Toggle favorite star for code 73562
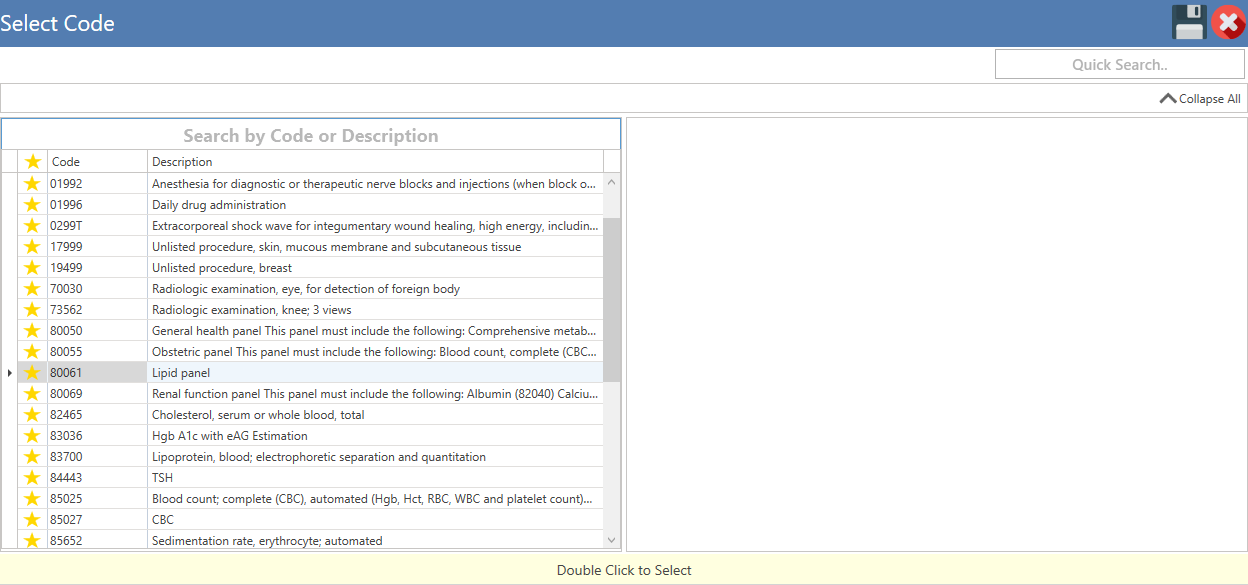 coord(33,310)
